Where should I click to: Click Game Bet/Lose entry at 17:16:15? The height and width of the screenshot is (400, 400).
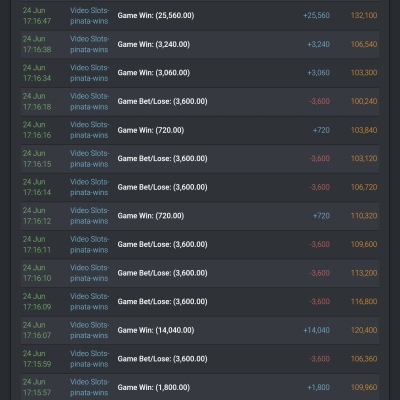[162, 159]
